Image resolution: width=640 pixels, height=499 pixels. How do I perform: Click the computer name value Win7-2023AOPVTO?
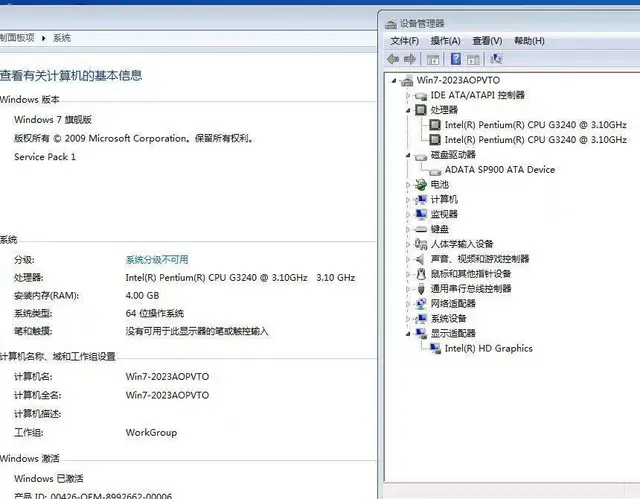coord(167,377)
